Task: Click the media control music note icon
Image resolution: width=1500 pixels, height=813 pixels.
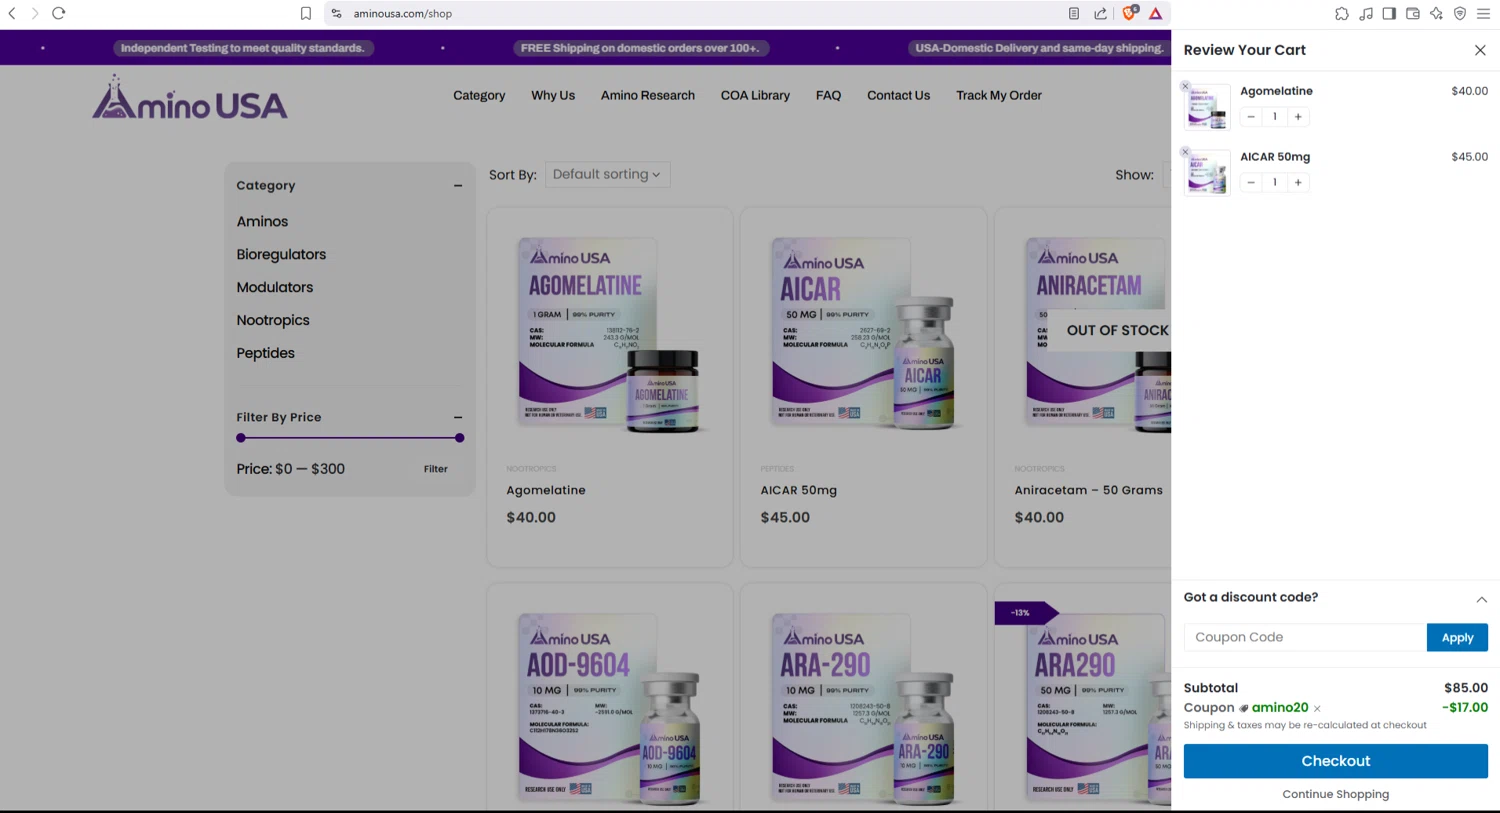Action: pos(1366,13)
